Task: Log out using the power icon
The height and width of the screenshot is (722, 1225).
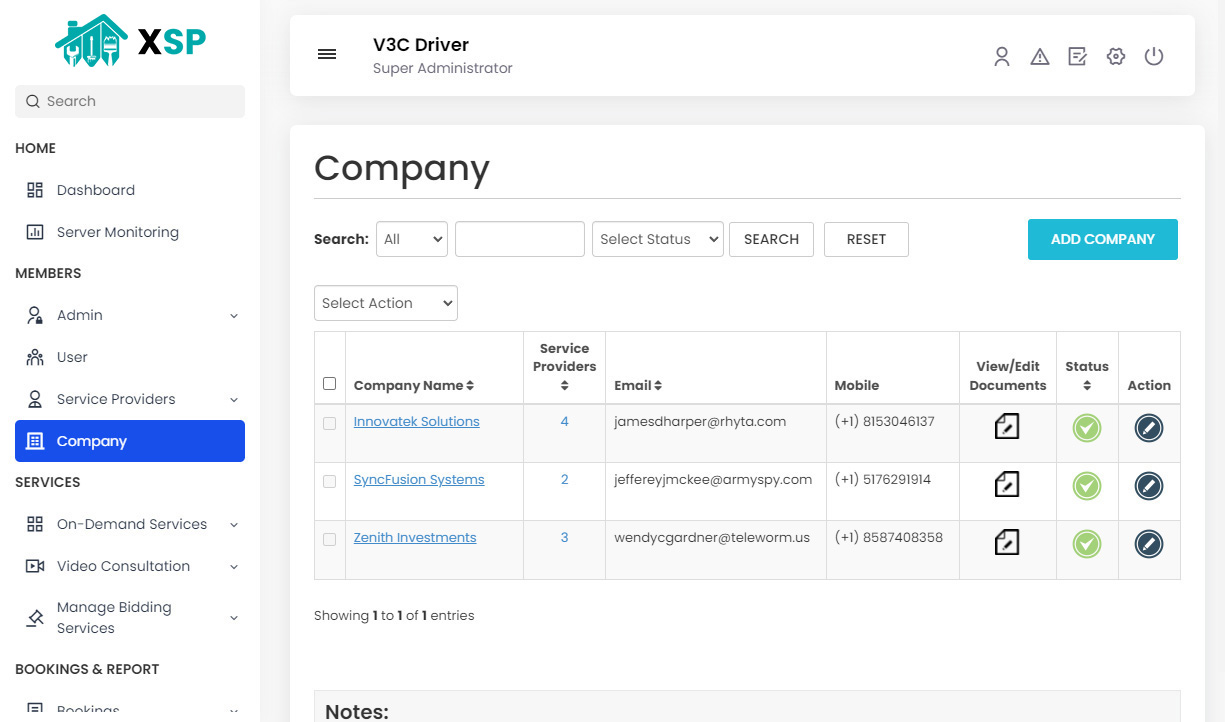Action: coord(1154,56)
